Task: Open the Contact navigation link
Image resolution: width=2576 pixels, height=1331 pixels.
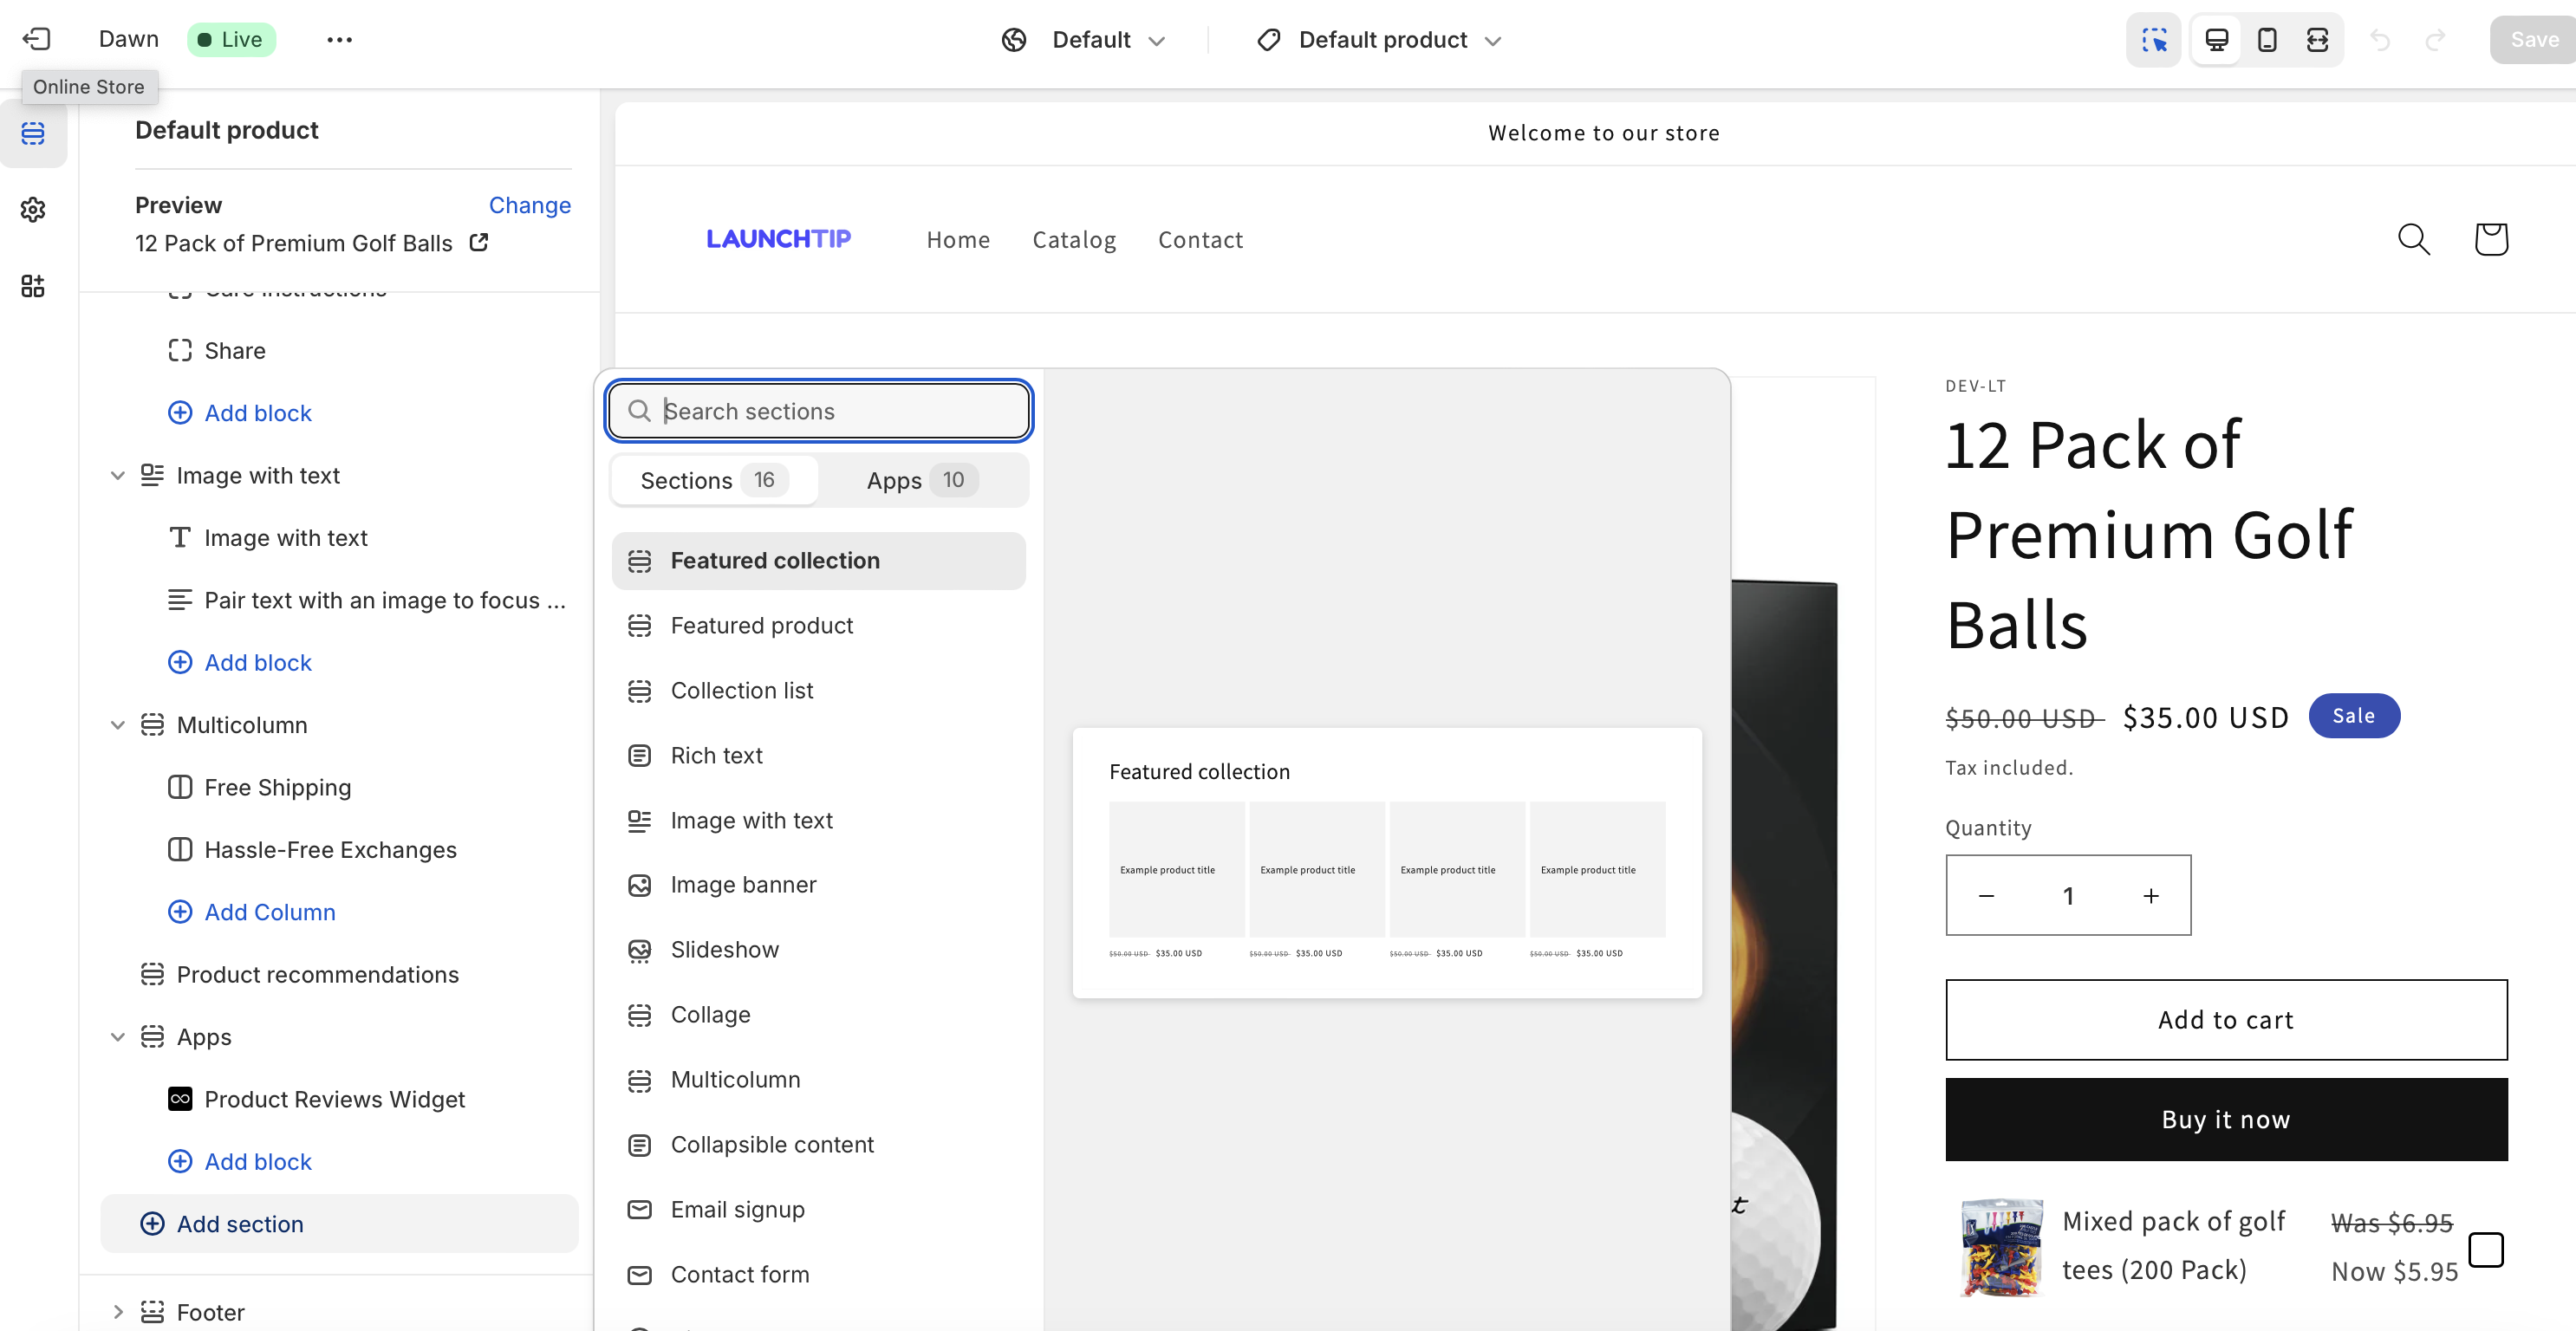Action: point(1200,239)
